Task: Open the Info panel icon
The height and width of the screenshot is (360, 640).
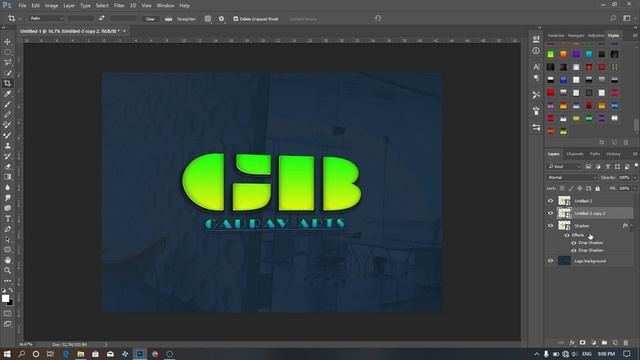Action: [536, 51]
